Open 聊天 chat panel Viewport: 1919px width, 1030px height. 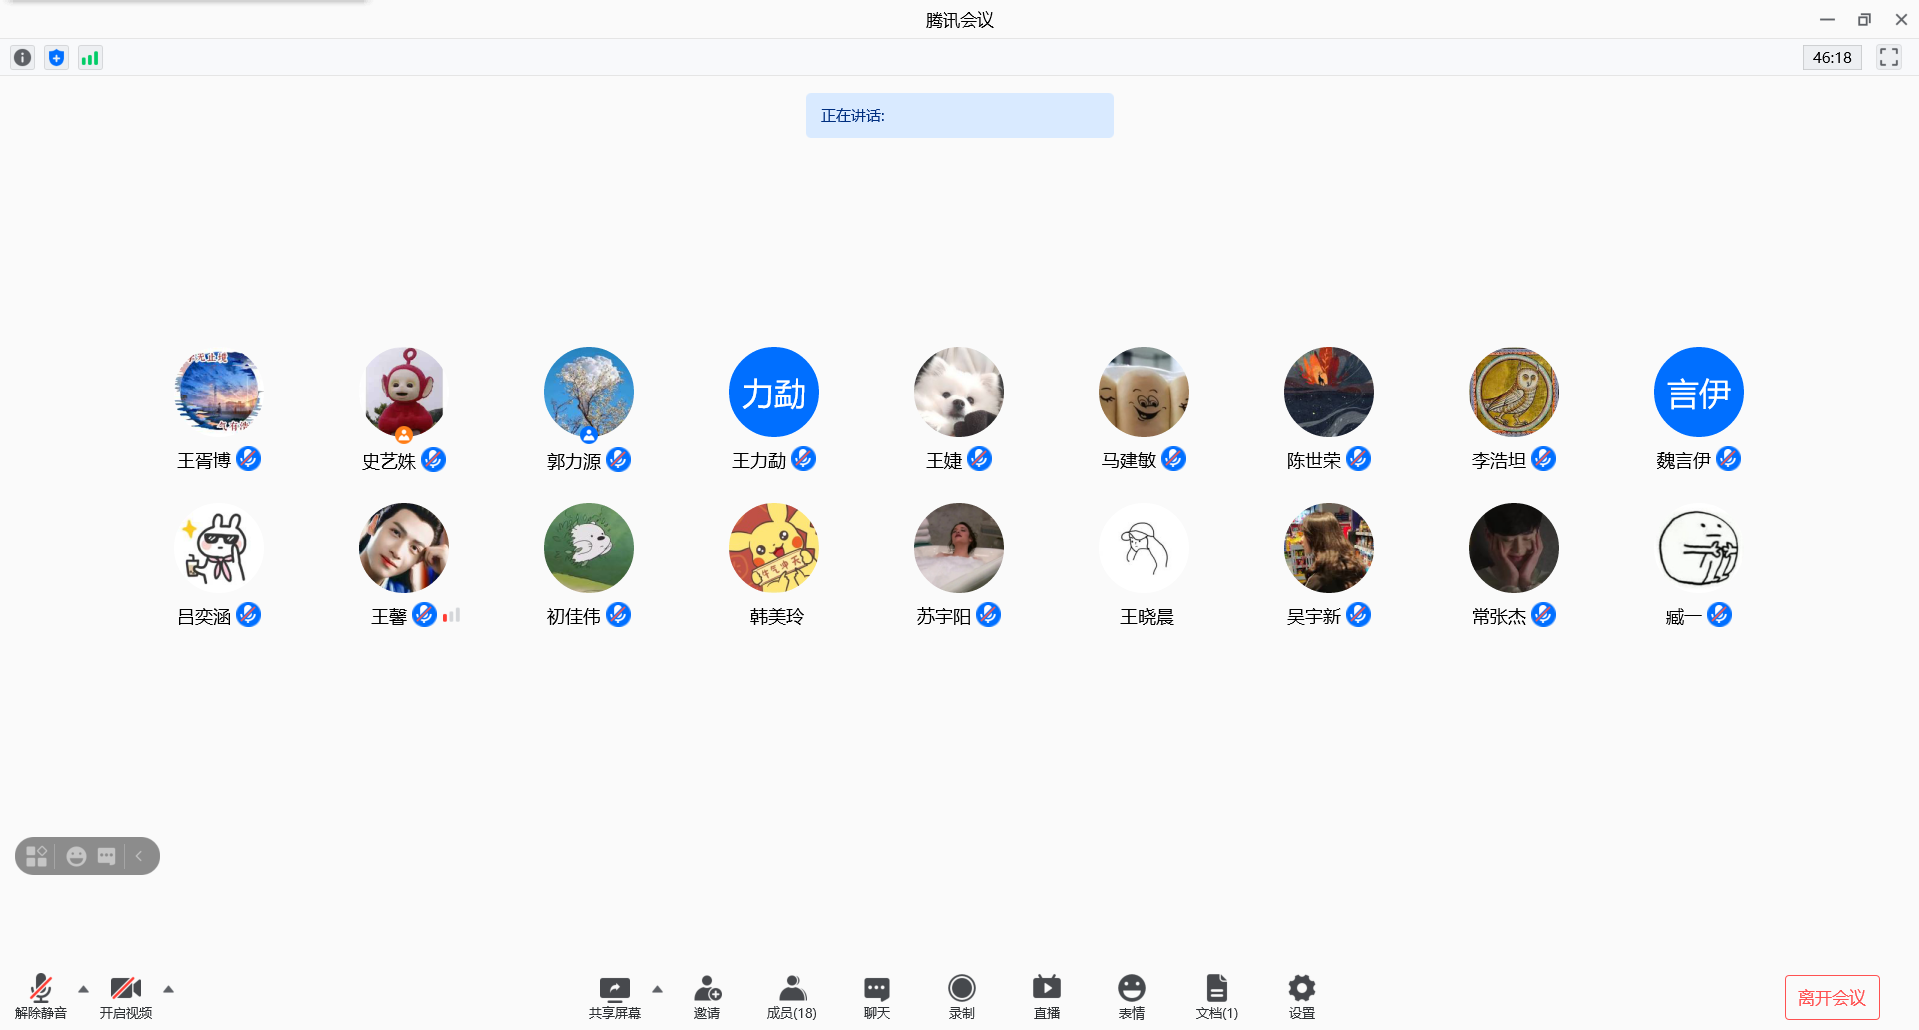tap(876, 996)
